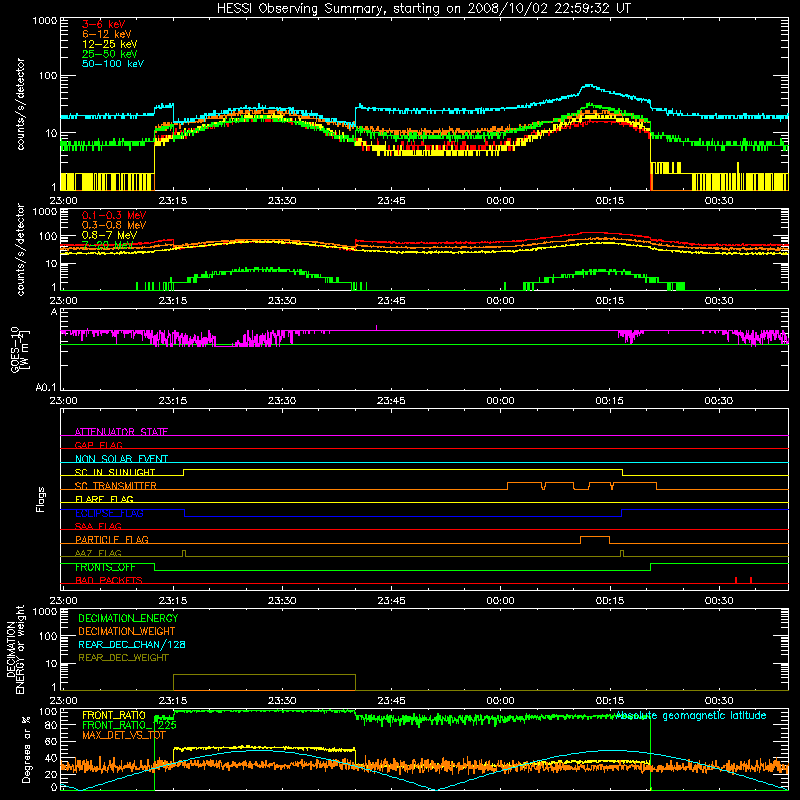Viewport: 800px width, 800px height.
Task: Click the 0.8-7 MeV legend entry
Action: coord(109,235)
